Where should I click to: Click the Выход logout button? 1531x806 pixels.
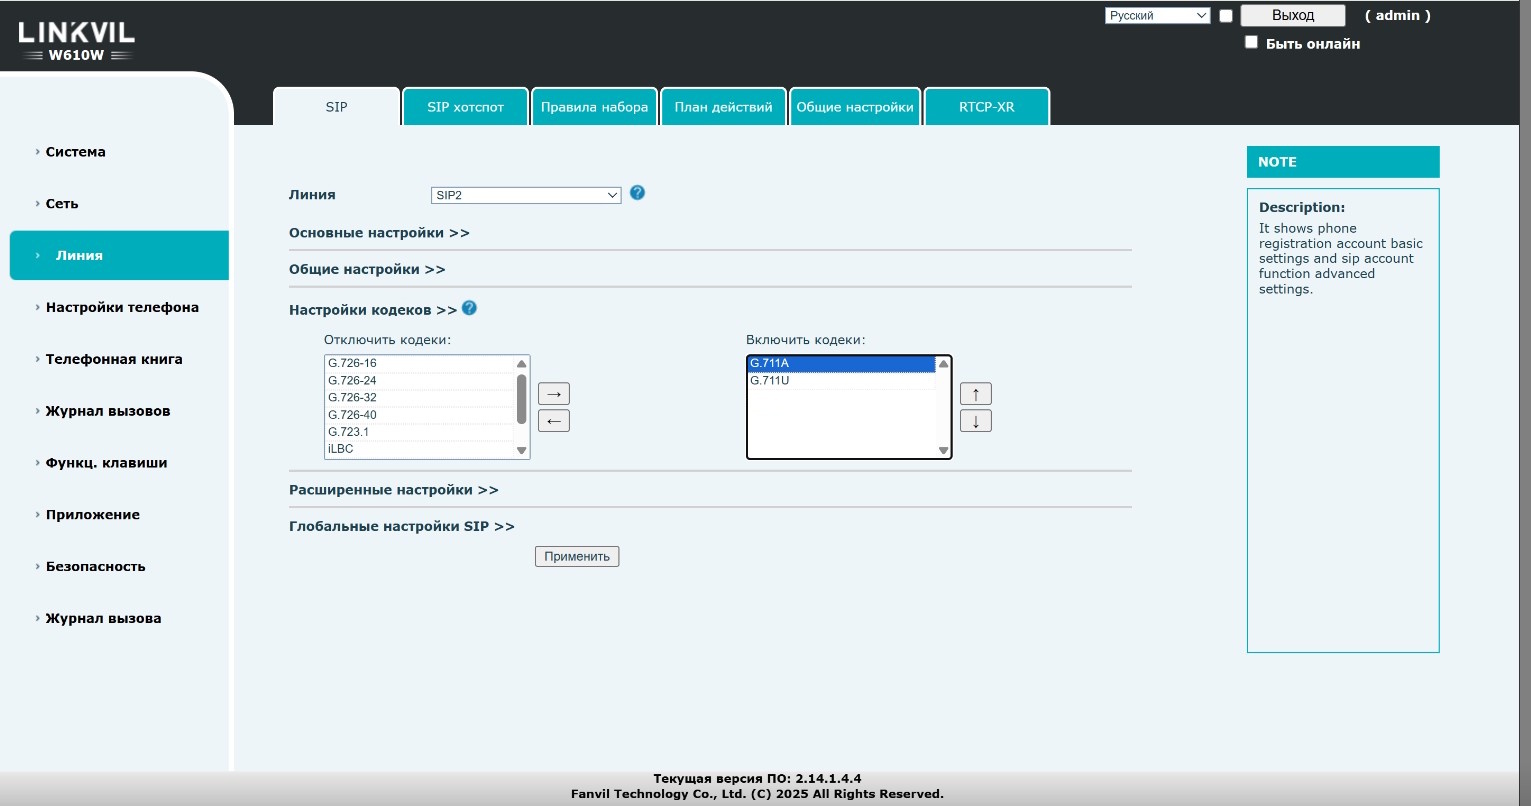pos(1292,16)
